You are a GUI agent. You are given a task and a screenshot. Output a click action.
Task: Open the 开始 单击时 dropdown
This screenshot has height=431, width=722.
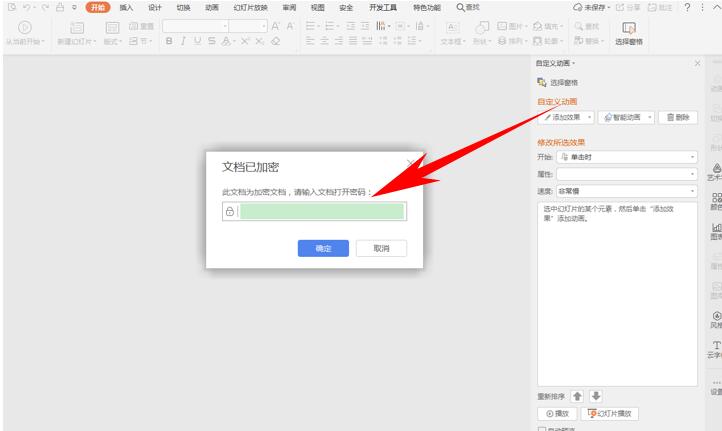tap(627, 157)
